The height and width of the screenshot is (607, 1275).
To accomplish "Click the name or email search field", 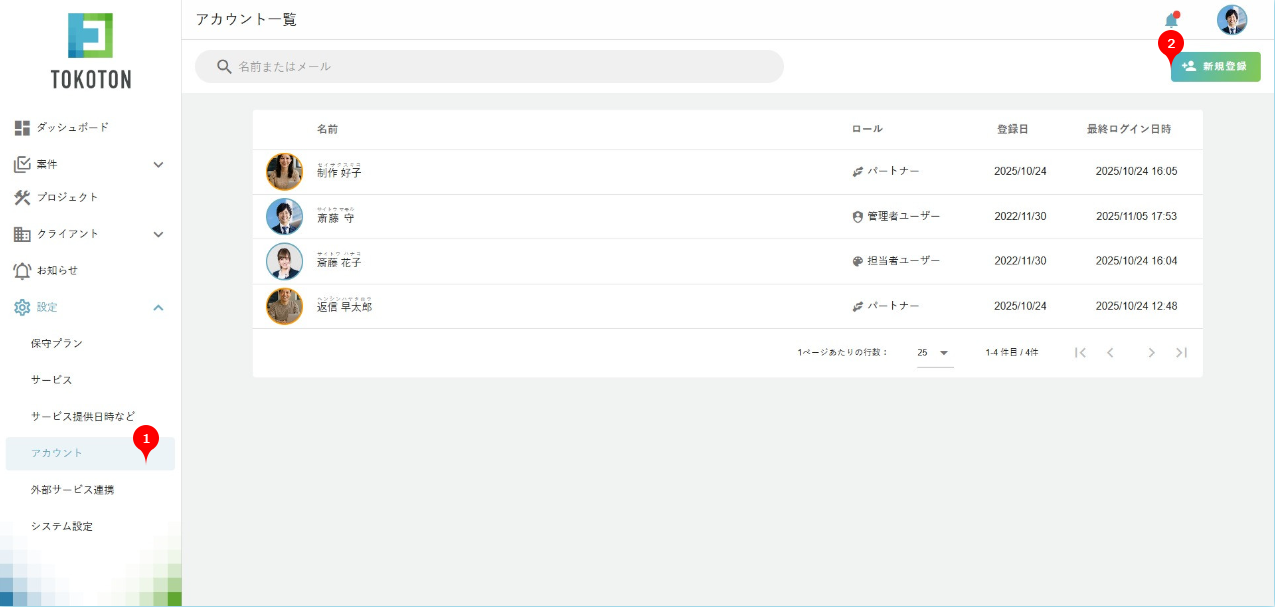I will coord(500,67).
